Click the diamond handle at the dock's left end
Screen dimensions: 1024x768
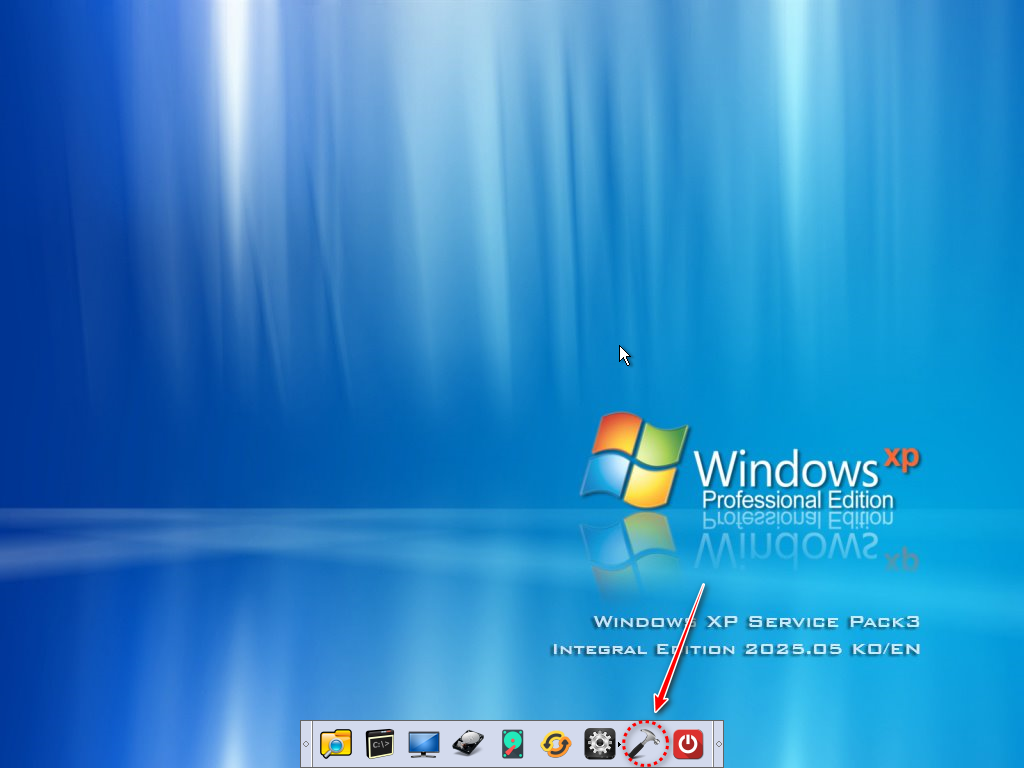tap(306, 744)
